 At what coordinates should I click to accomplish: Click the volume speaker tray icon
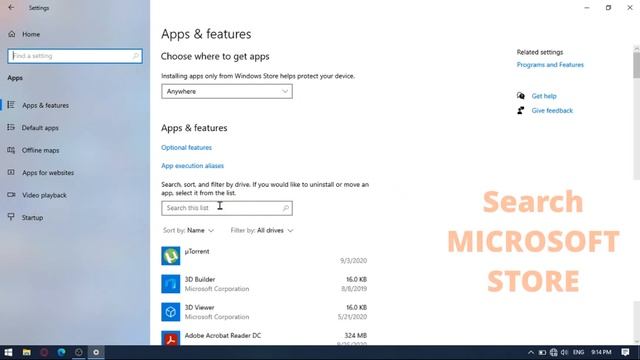point(564,352)
